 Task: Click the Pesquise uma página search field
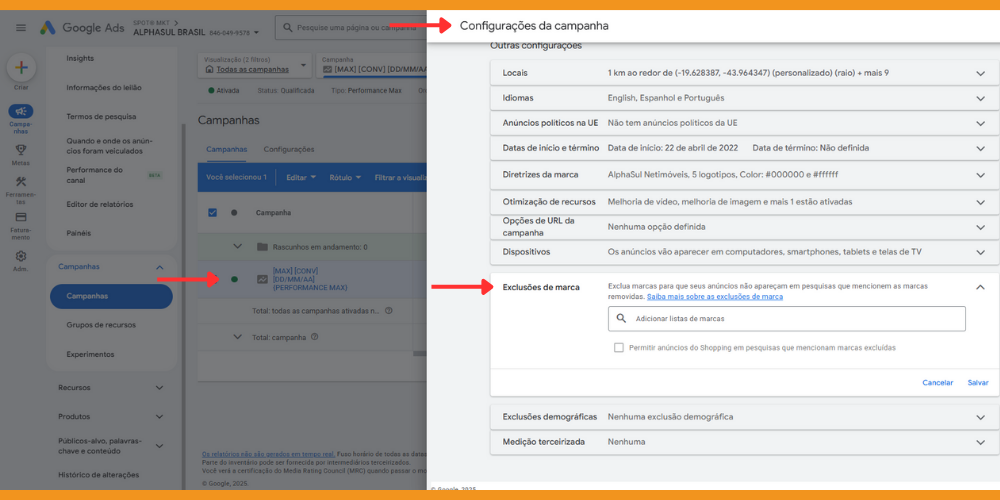[x=351, y=27]
